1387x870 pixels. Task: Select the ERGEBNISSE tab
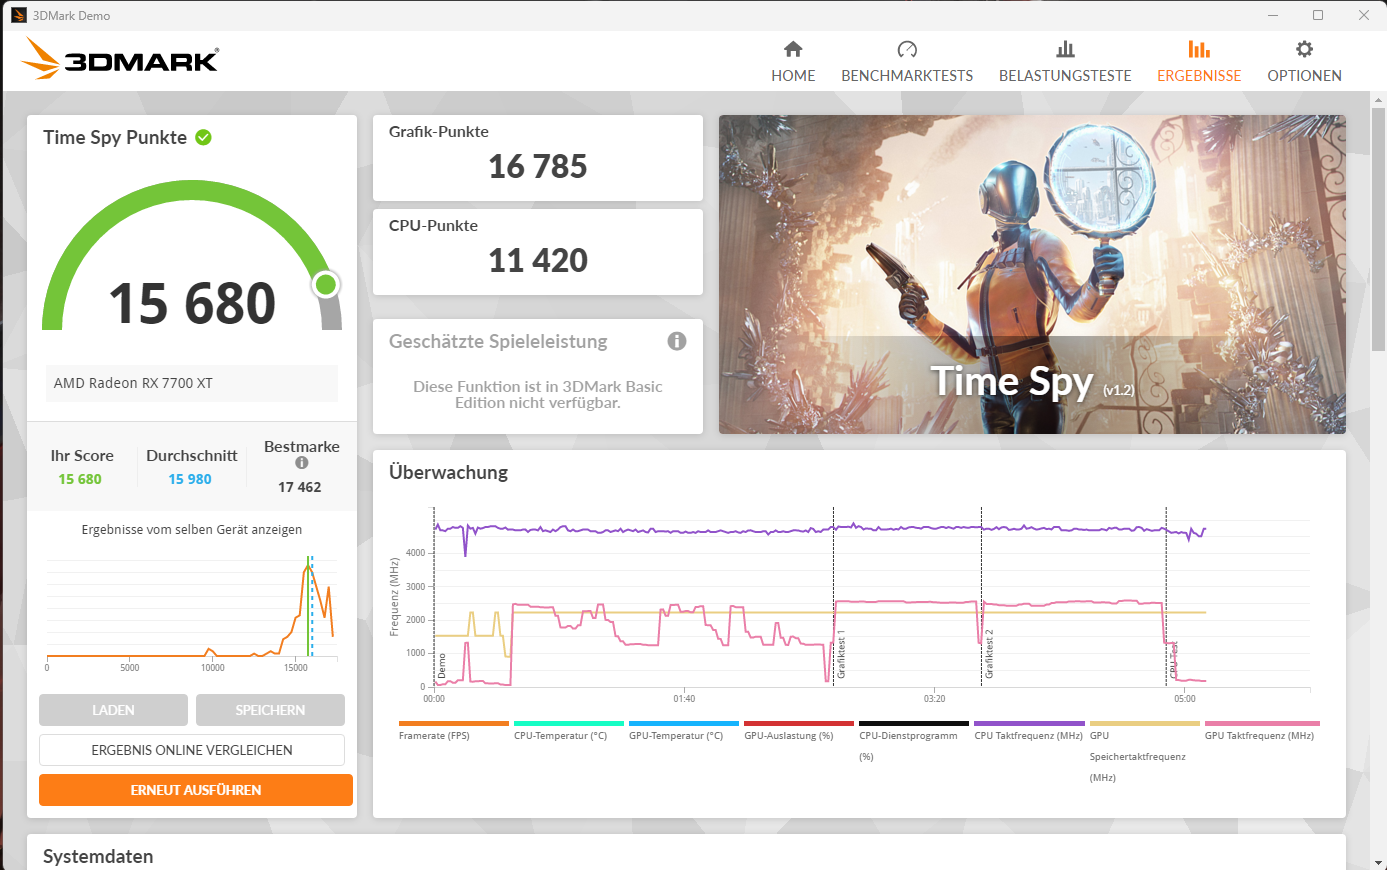coord(1199,62)
